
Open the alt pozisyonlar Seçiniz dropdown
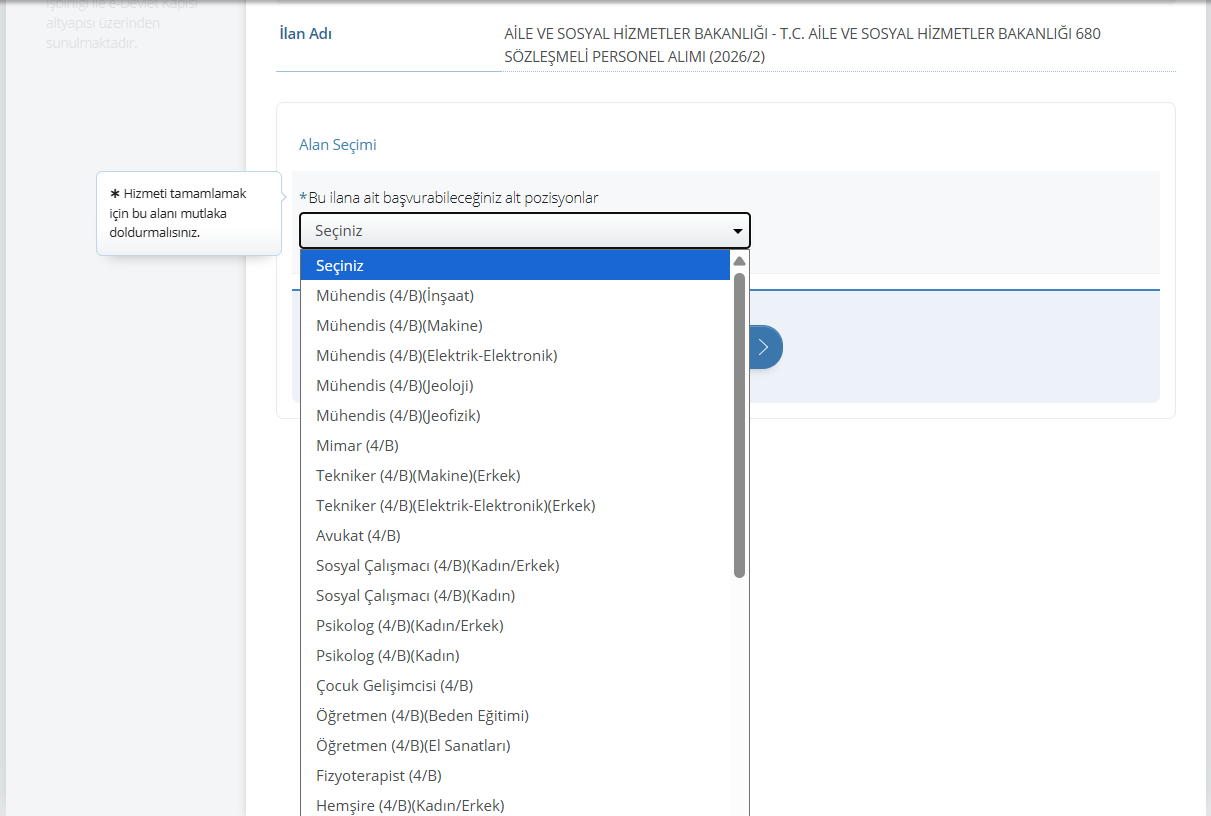pyautogui.click(x=524, y=231)
